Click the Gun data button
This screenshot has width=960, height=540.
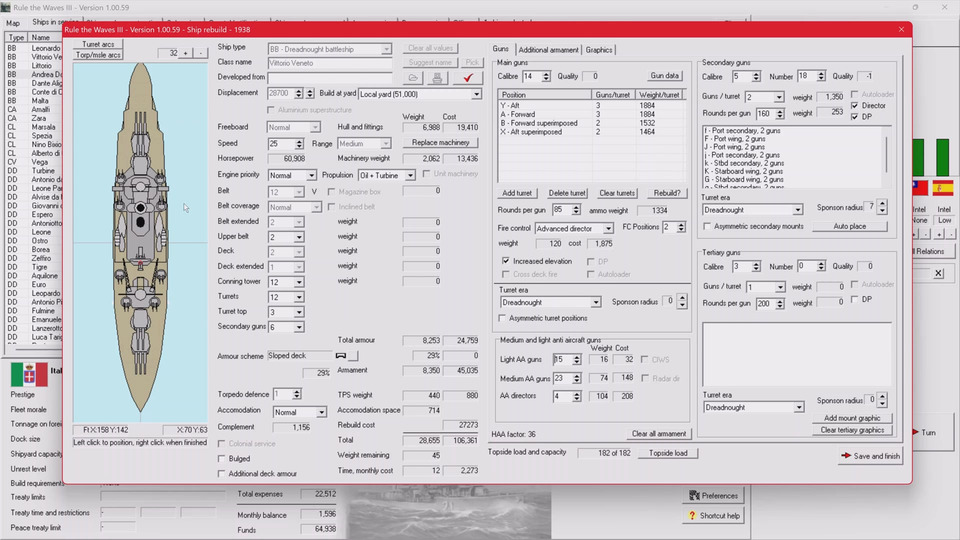click(664, 75)
